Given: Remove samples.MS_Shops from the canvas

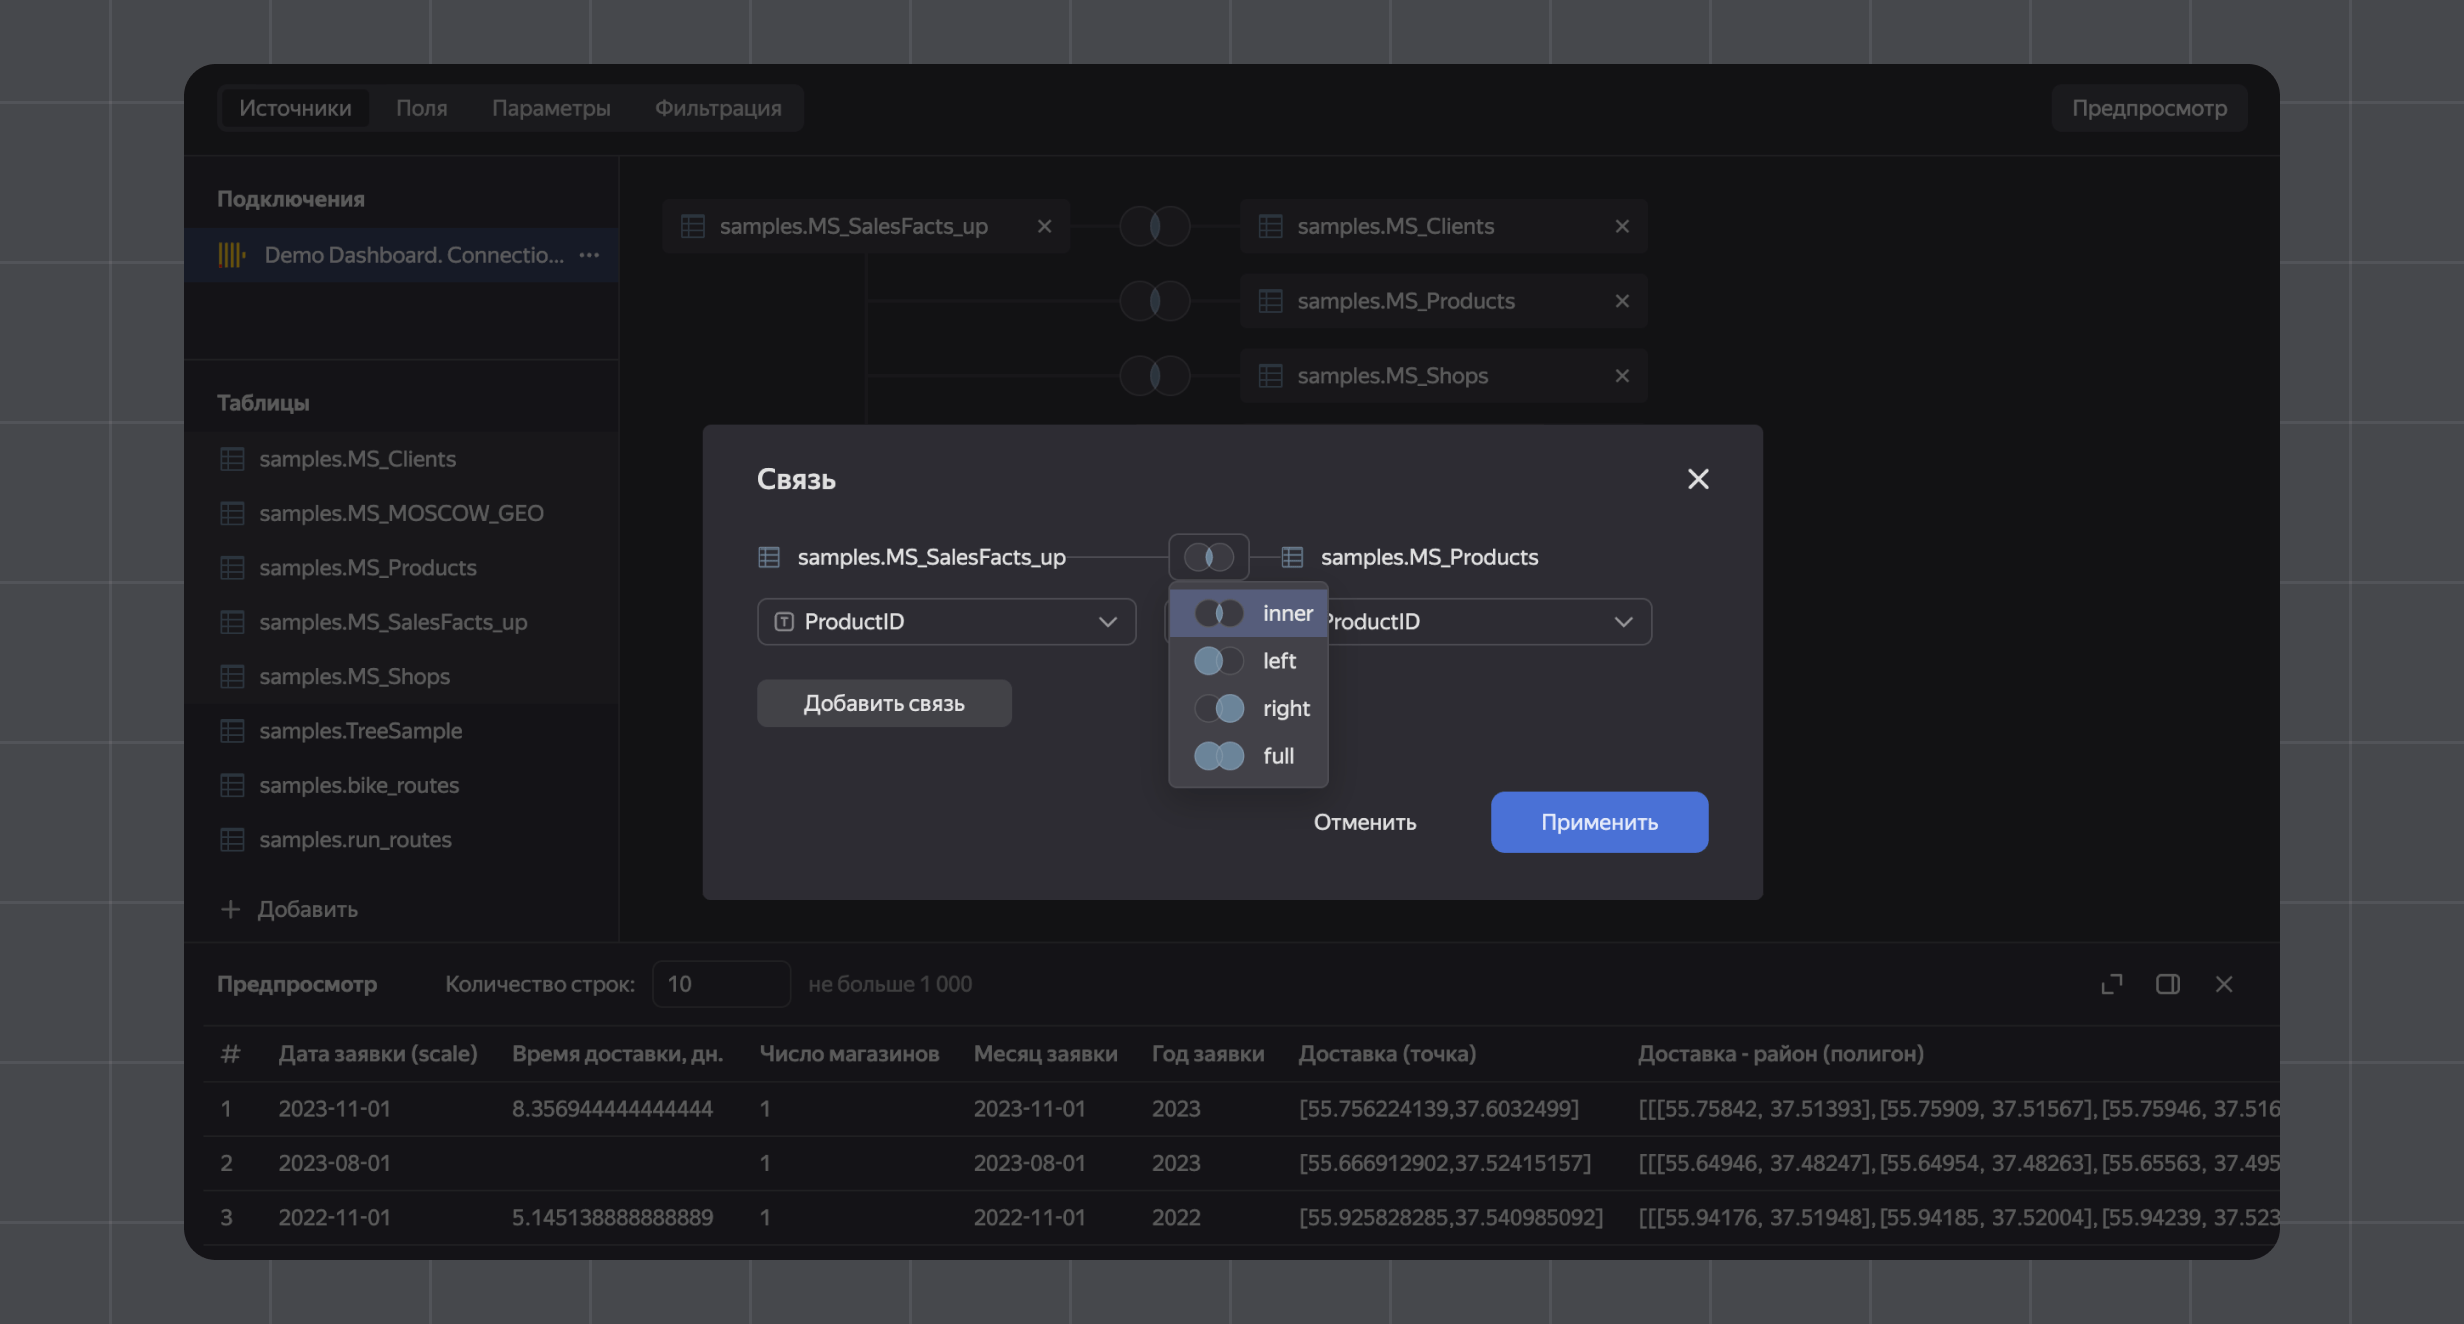Looking at the screenshot, I should [1621, 376].
